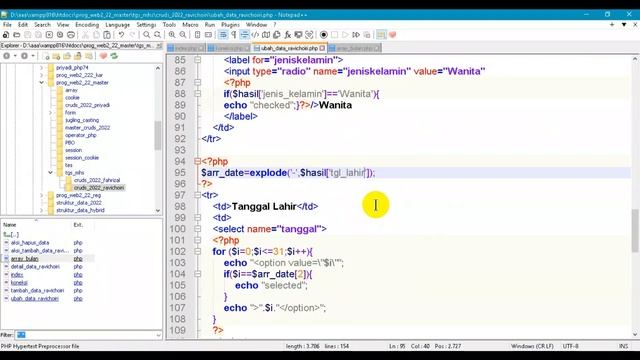Click Explorer panel refresh icon

(114, 56)
